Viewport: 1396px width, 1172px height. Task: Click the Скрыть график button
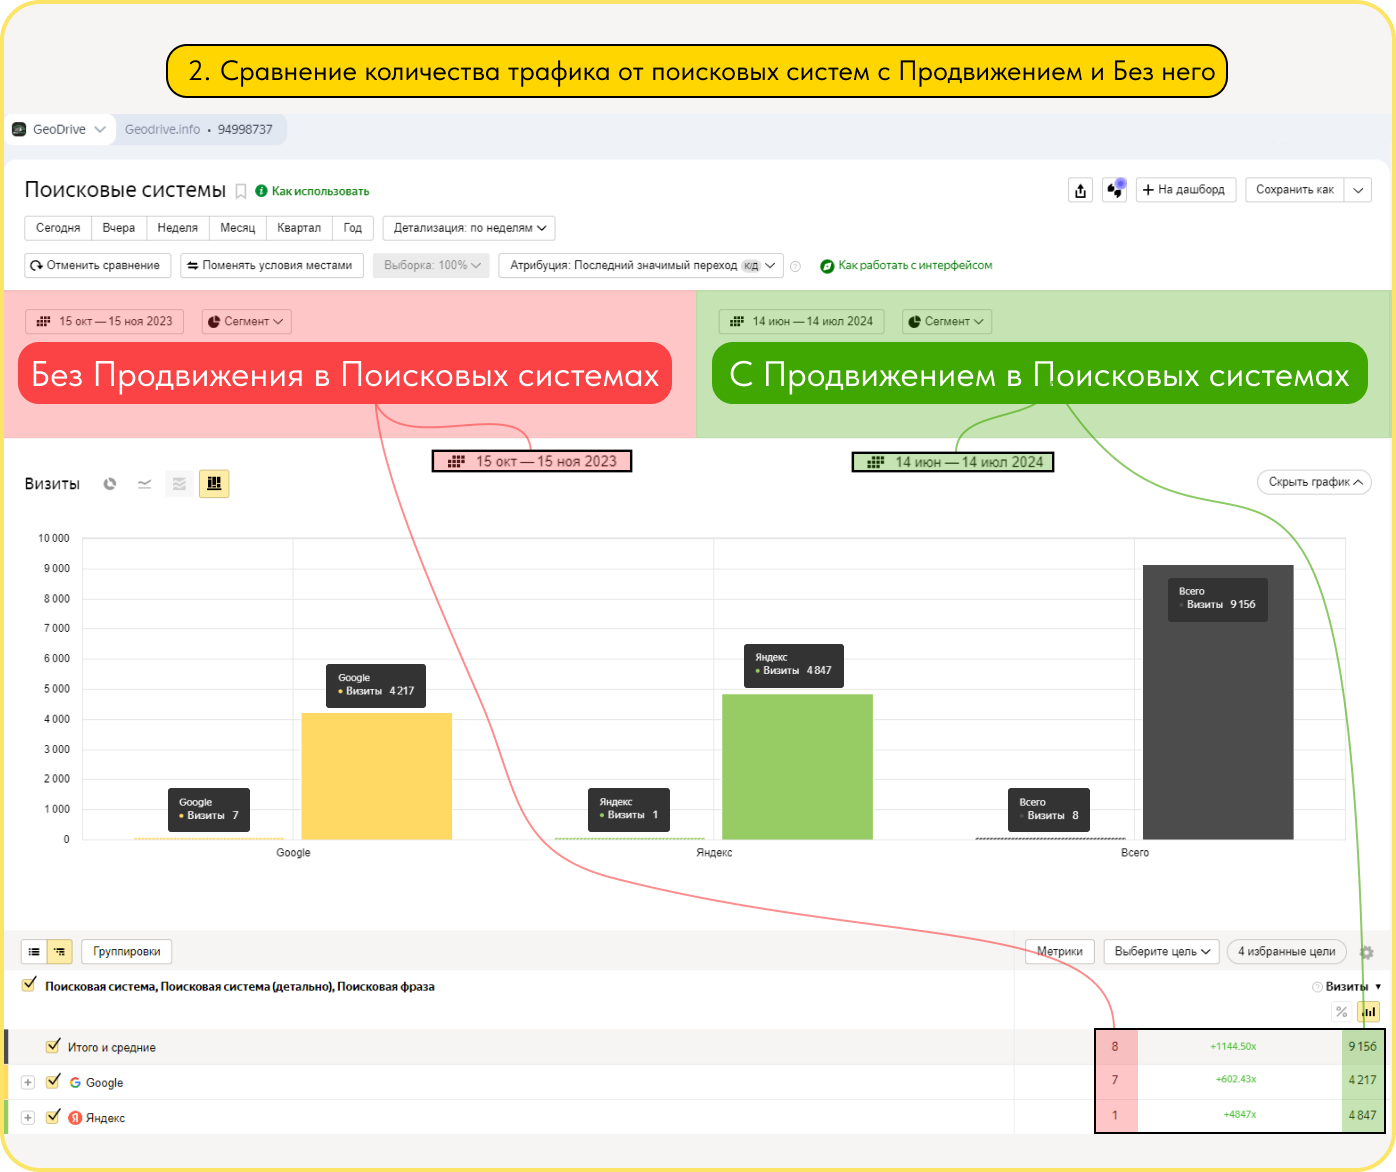(1314, 482)
